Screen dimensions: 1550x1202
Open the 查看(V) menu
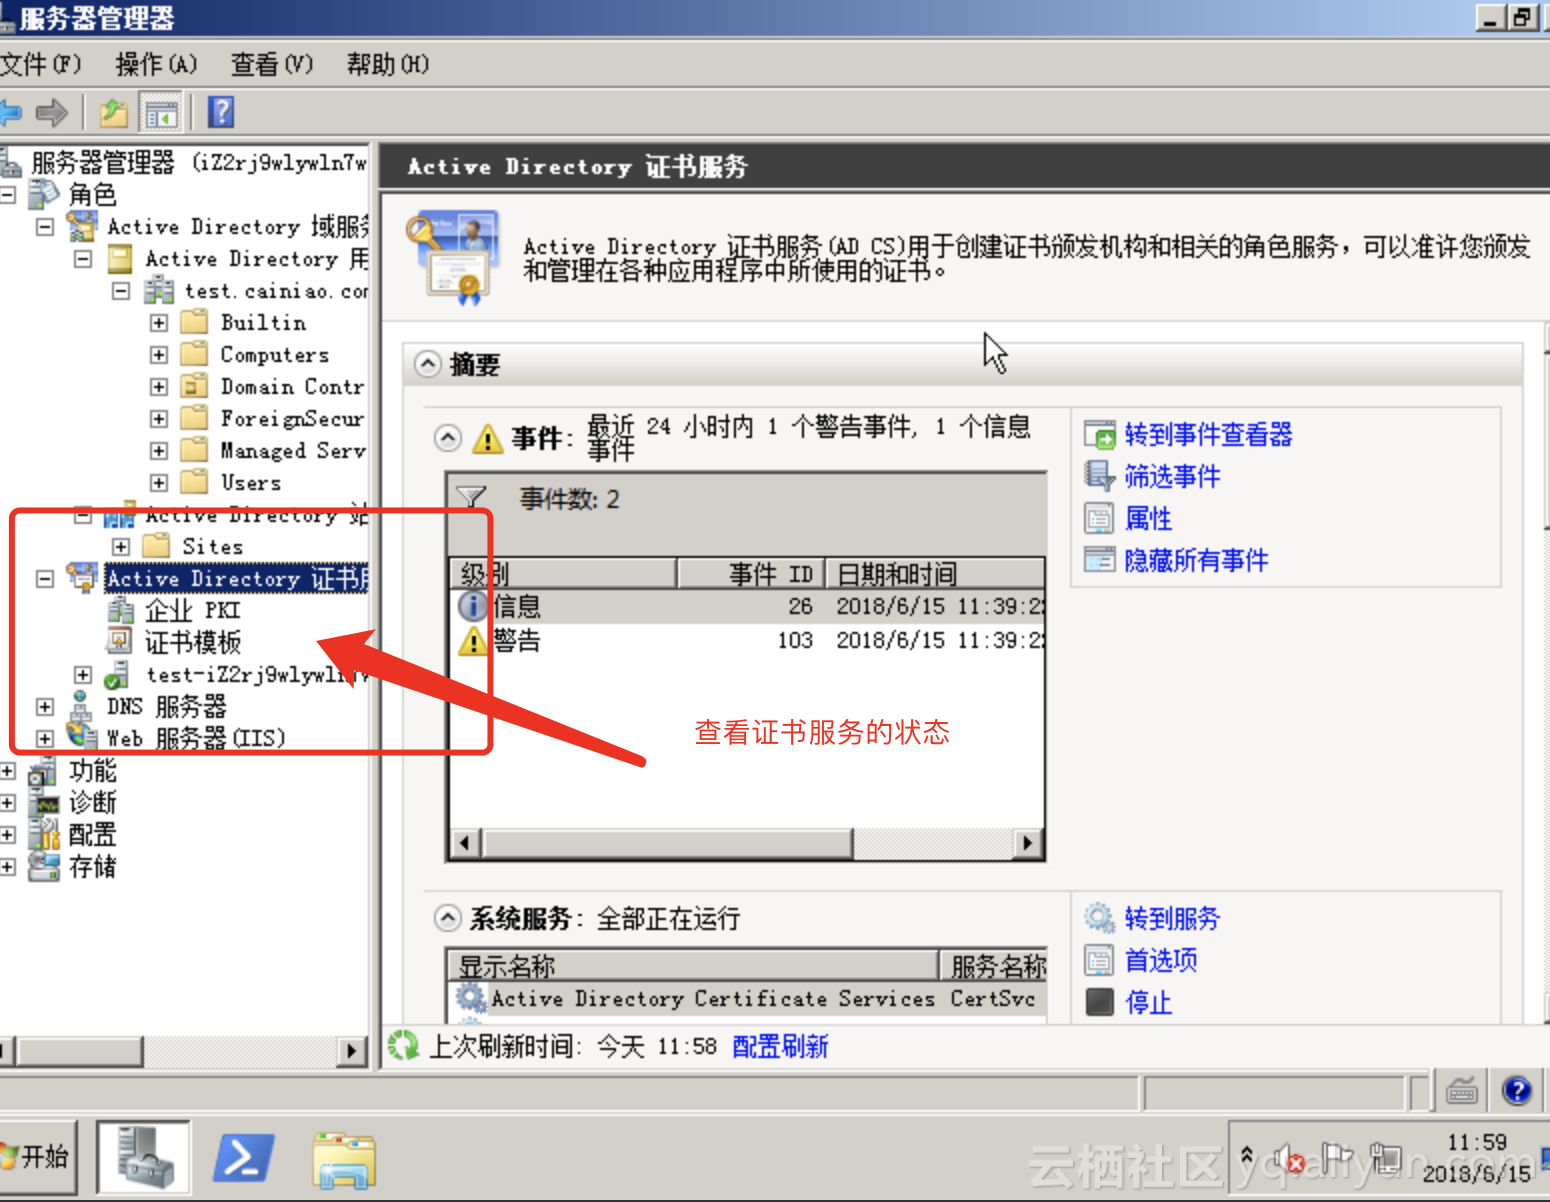[x=272, y=65]
